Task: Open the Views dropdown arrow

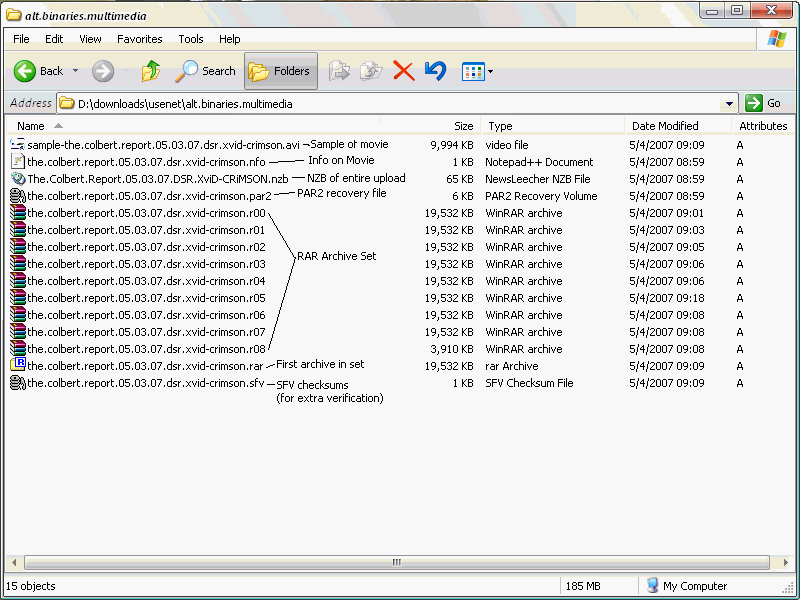Action: (490, 72)
